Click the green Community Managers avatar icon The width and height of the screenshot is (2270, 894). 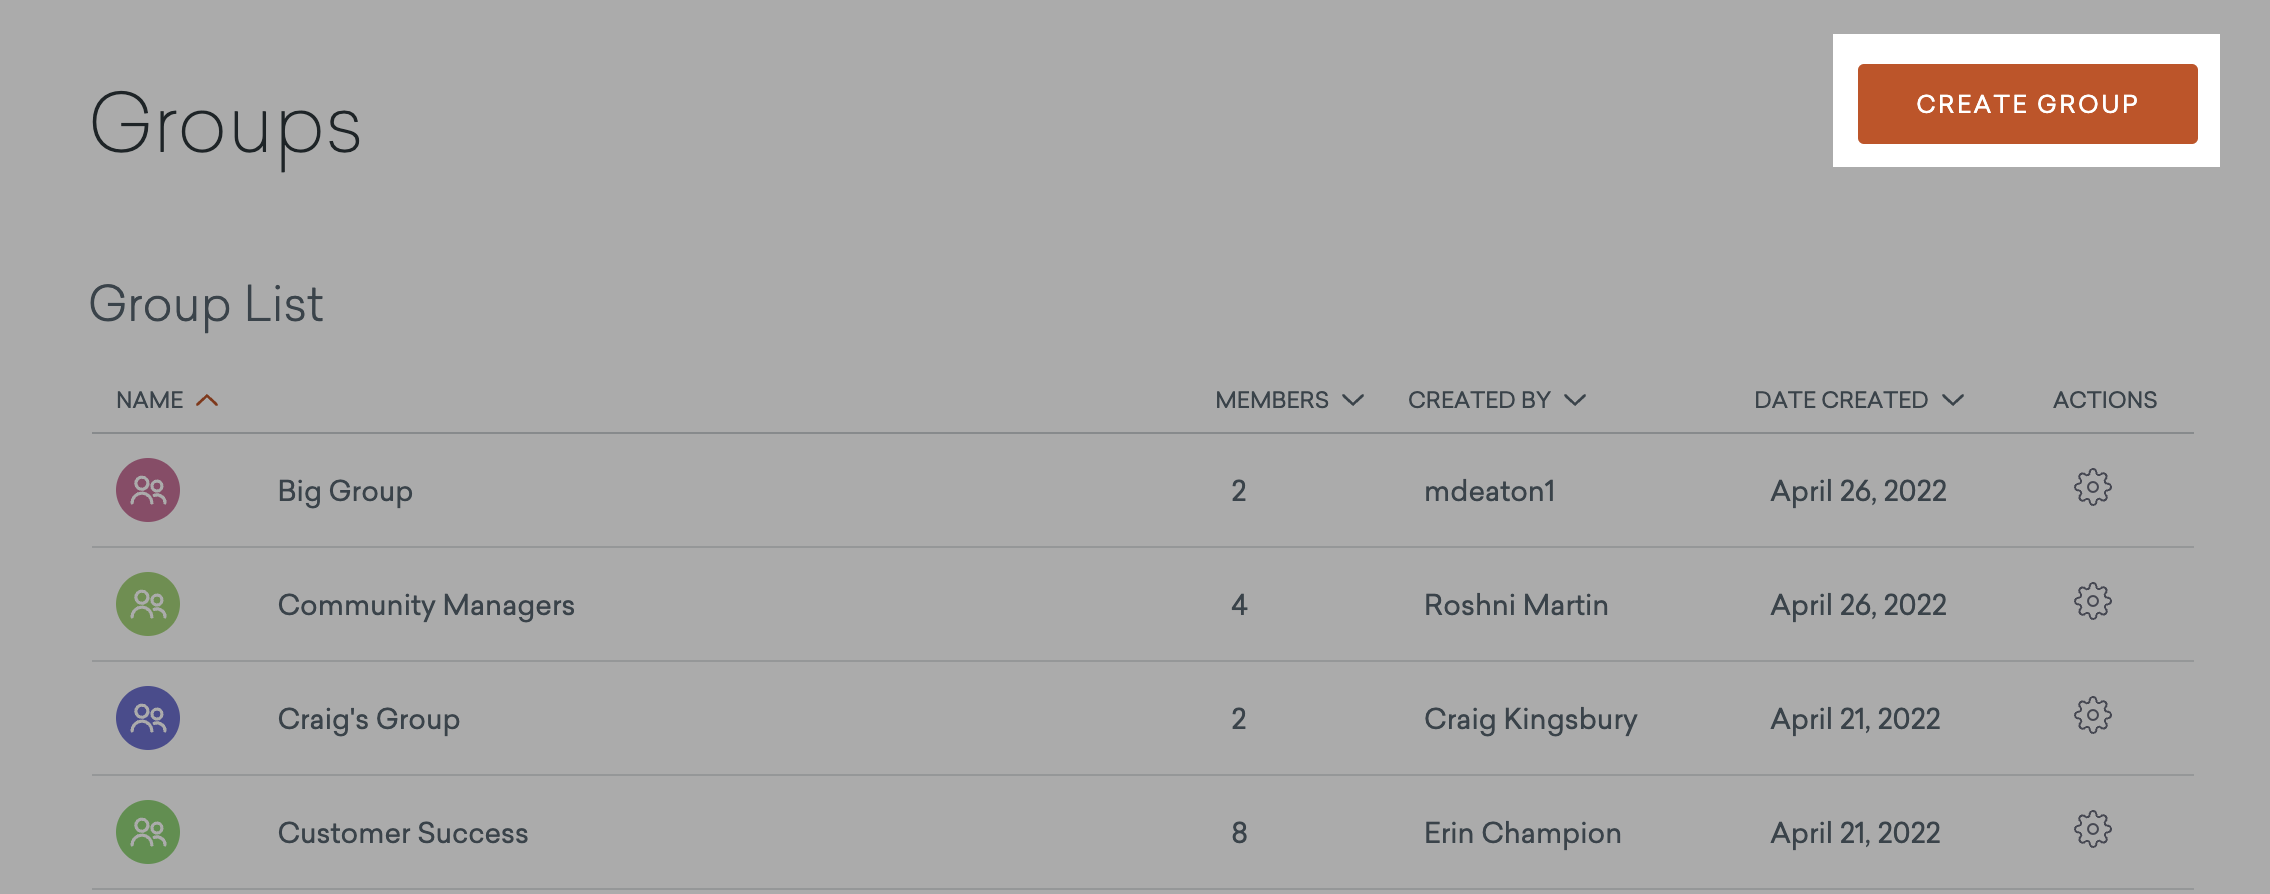[148, 604]
